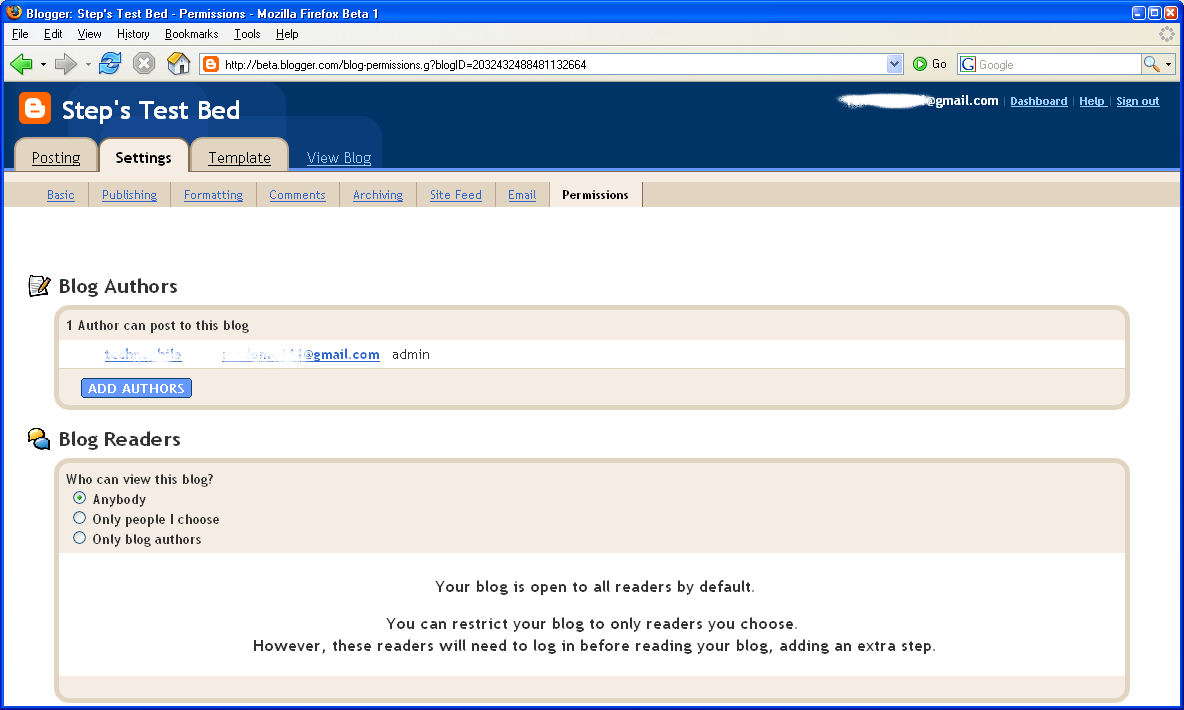Open the Bookmarks menu
The width and height of the screenshot is (1184, 710).
(192, 34)
